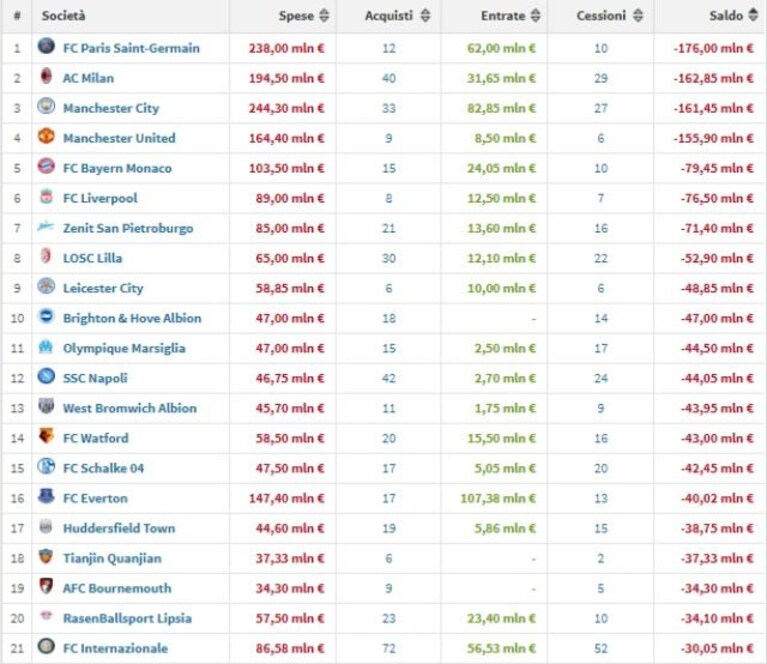
Task: Click the Manchester United club crest
Action: pos(46,137)
